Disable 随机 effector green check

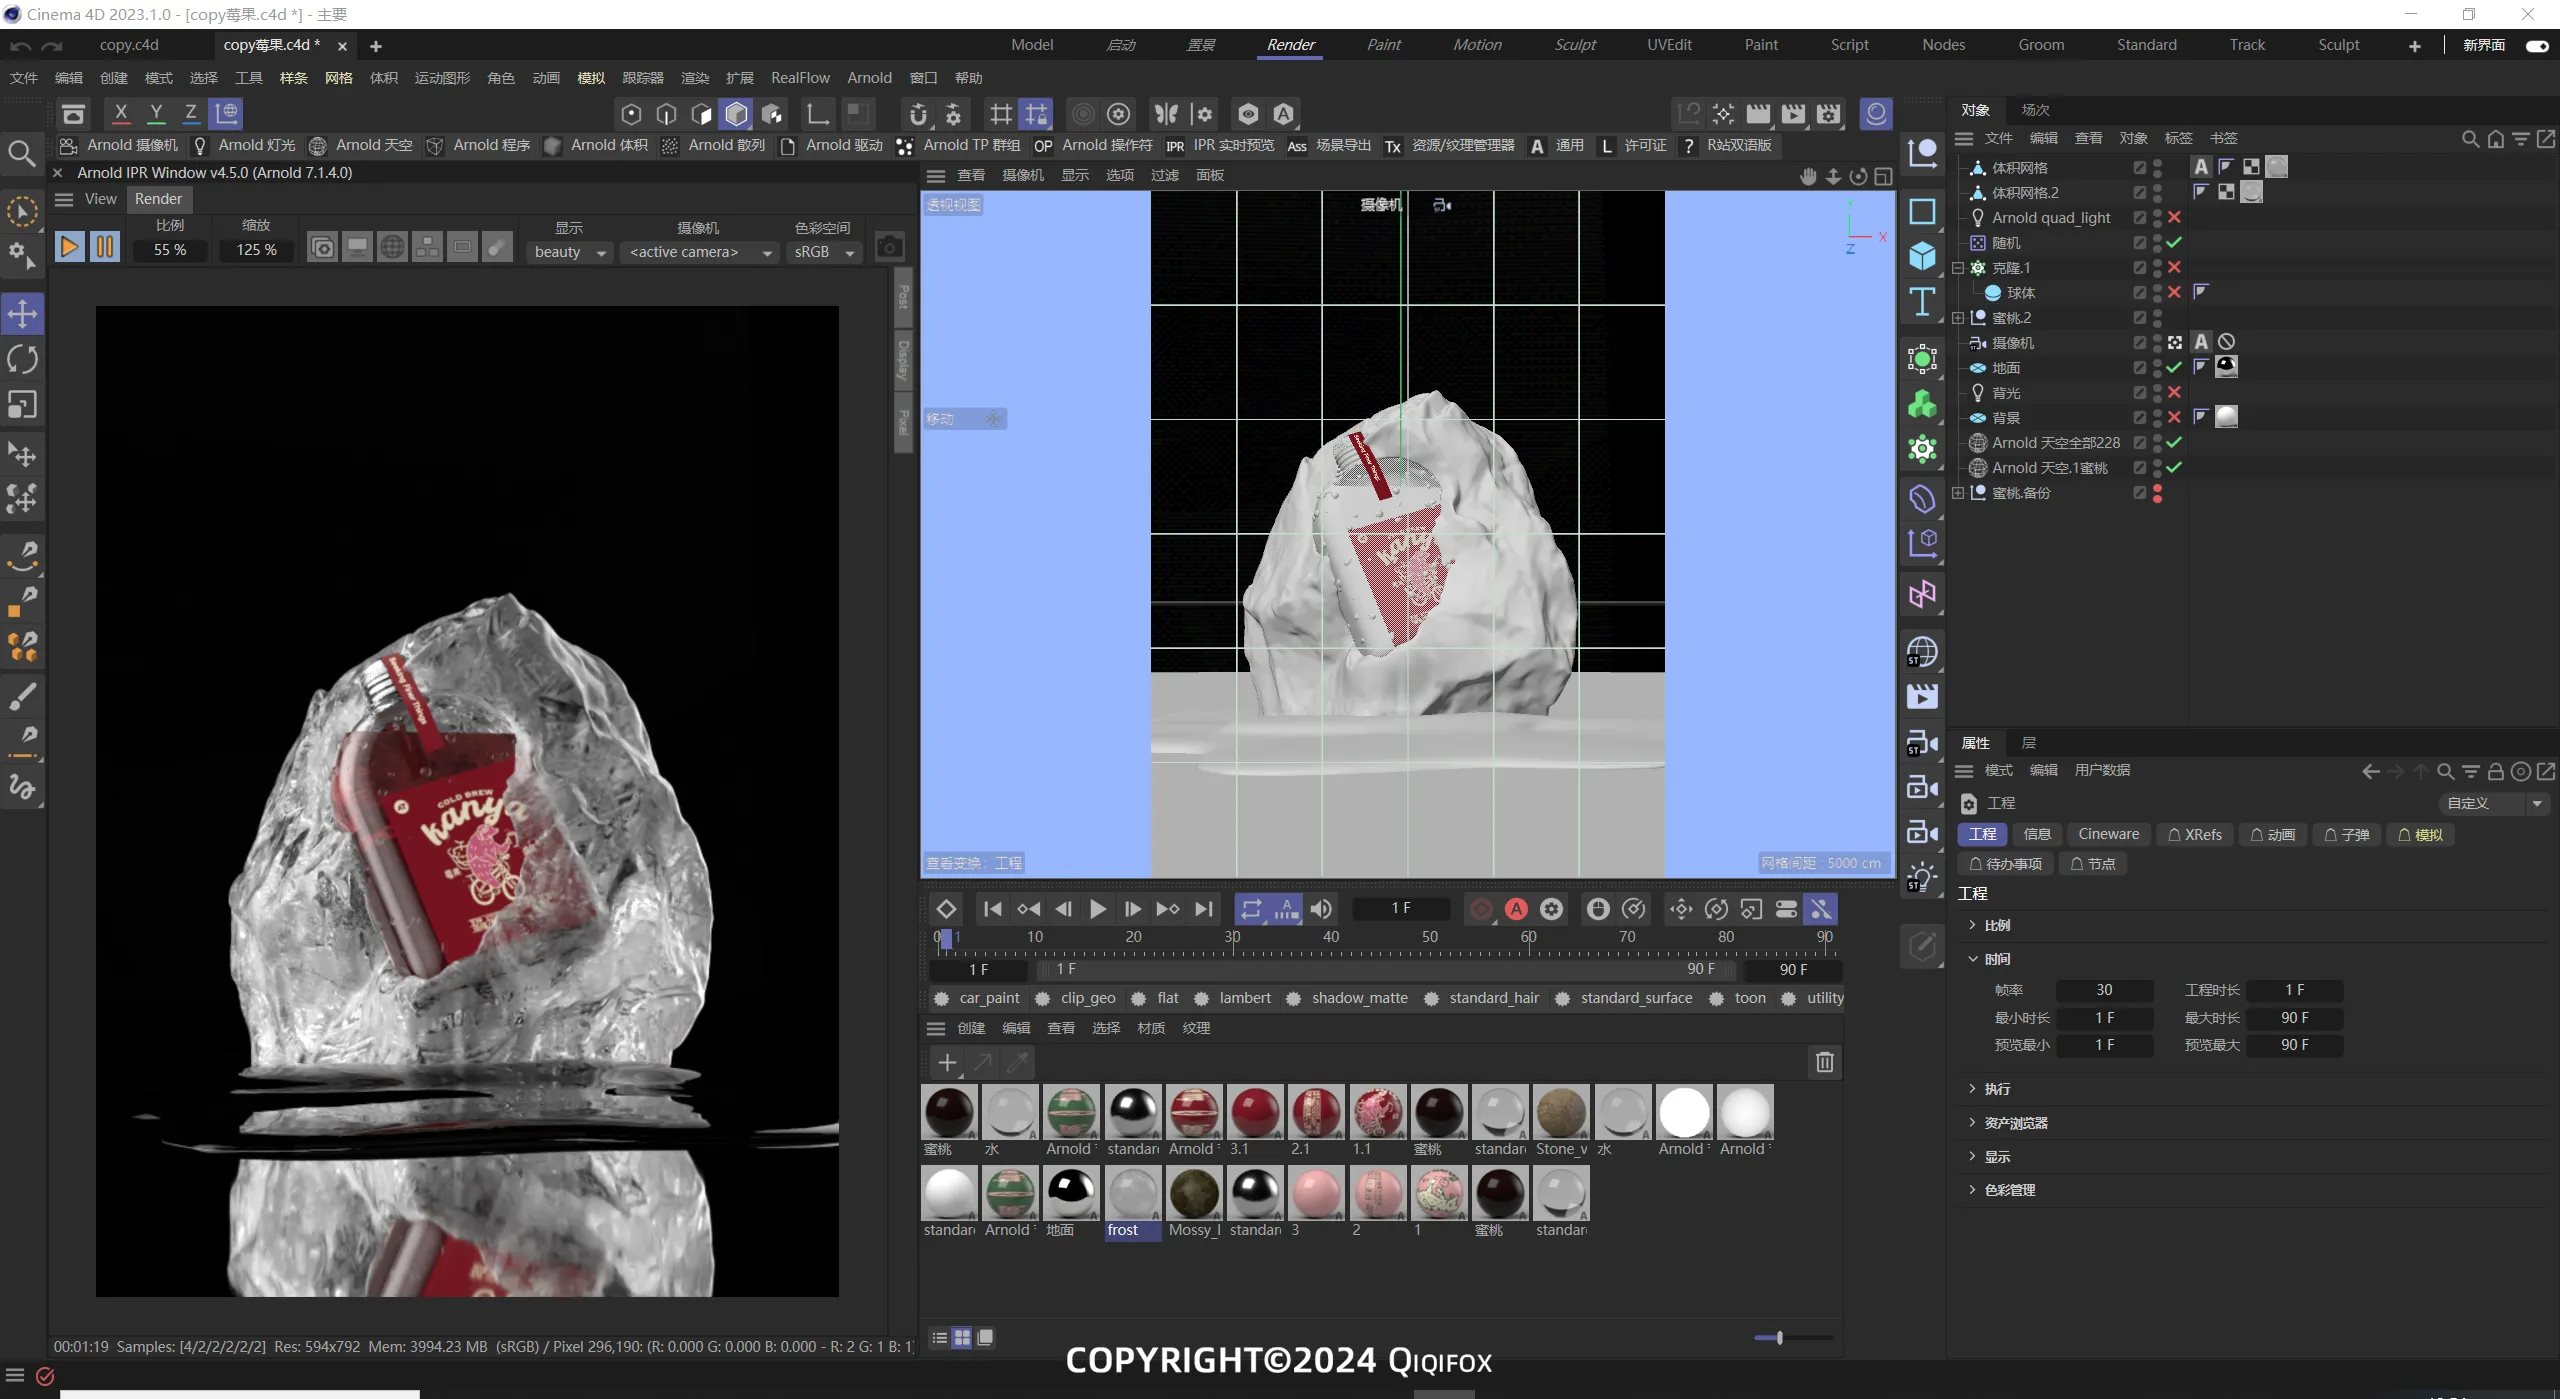click(2174, 242)
